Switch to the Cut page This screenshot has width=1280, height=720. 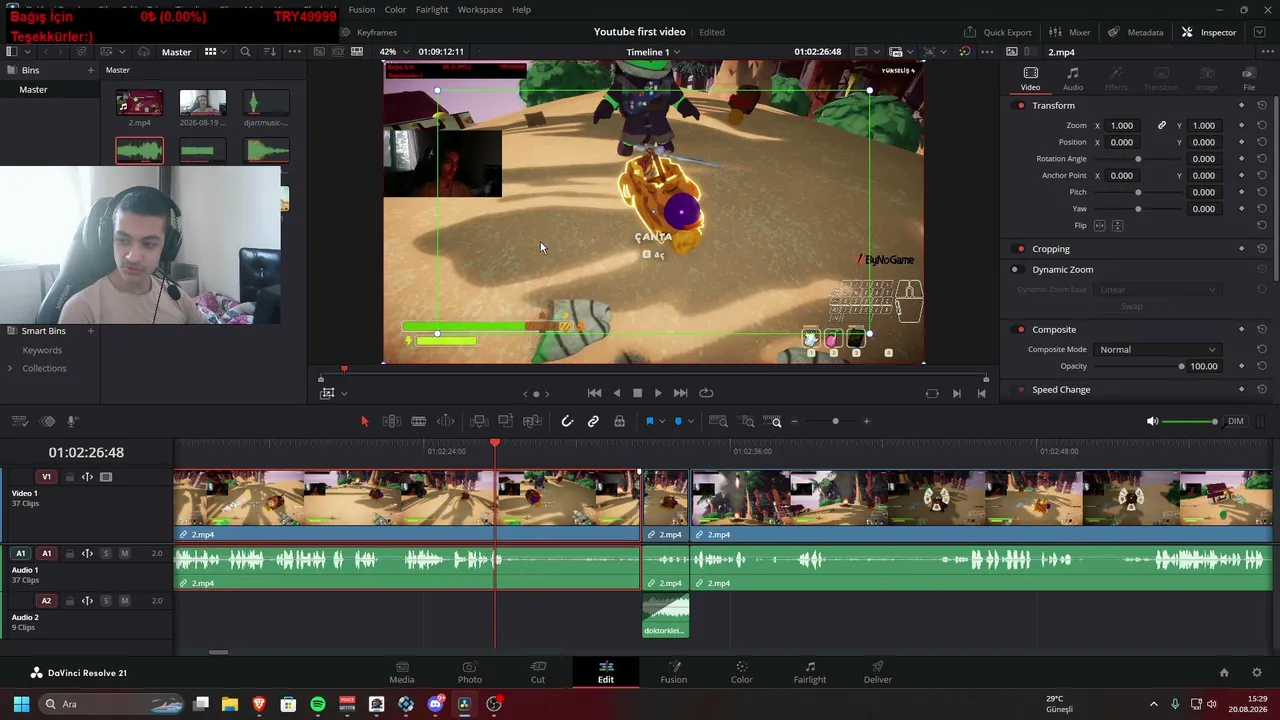(x=538, y=672)
